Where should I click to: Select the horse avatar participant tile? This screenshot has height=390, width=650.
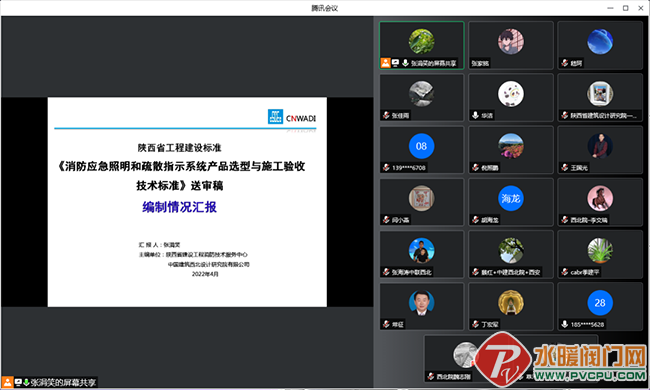click(x=600, y=202)
